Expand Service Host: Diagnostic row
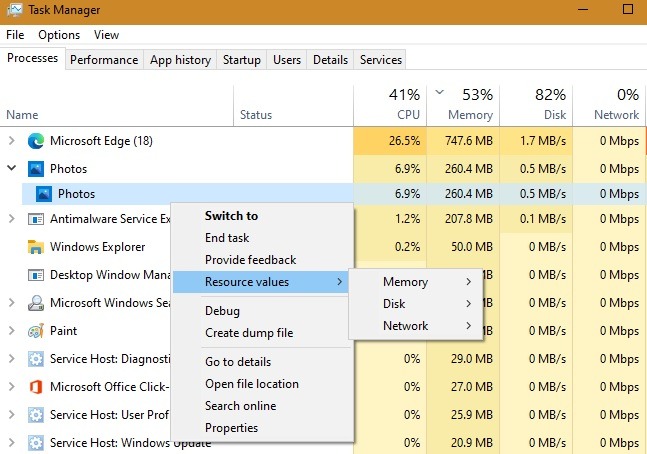Viewport: 647px width, 454px height. pyautogui.click(x=12, y=359)
